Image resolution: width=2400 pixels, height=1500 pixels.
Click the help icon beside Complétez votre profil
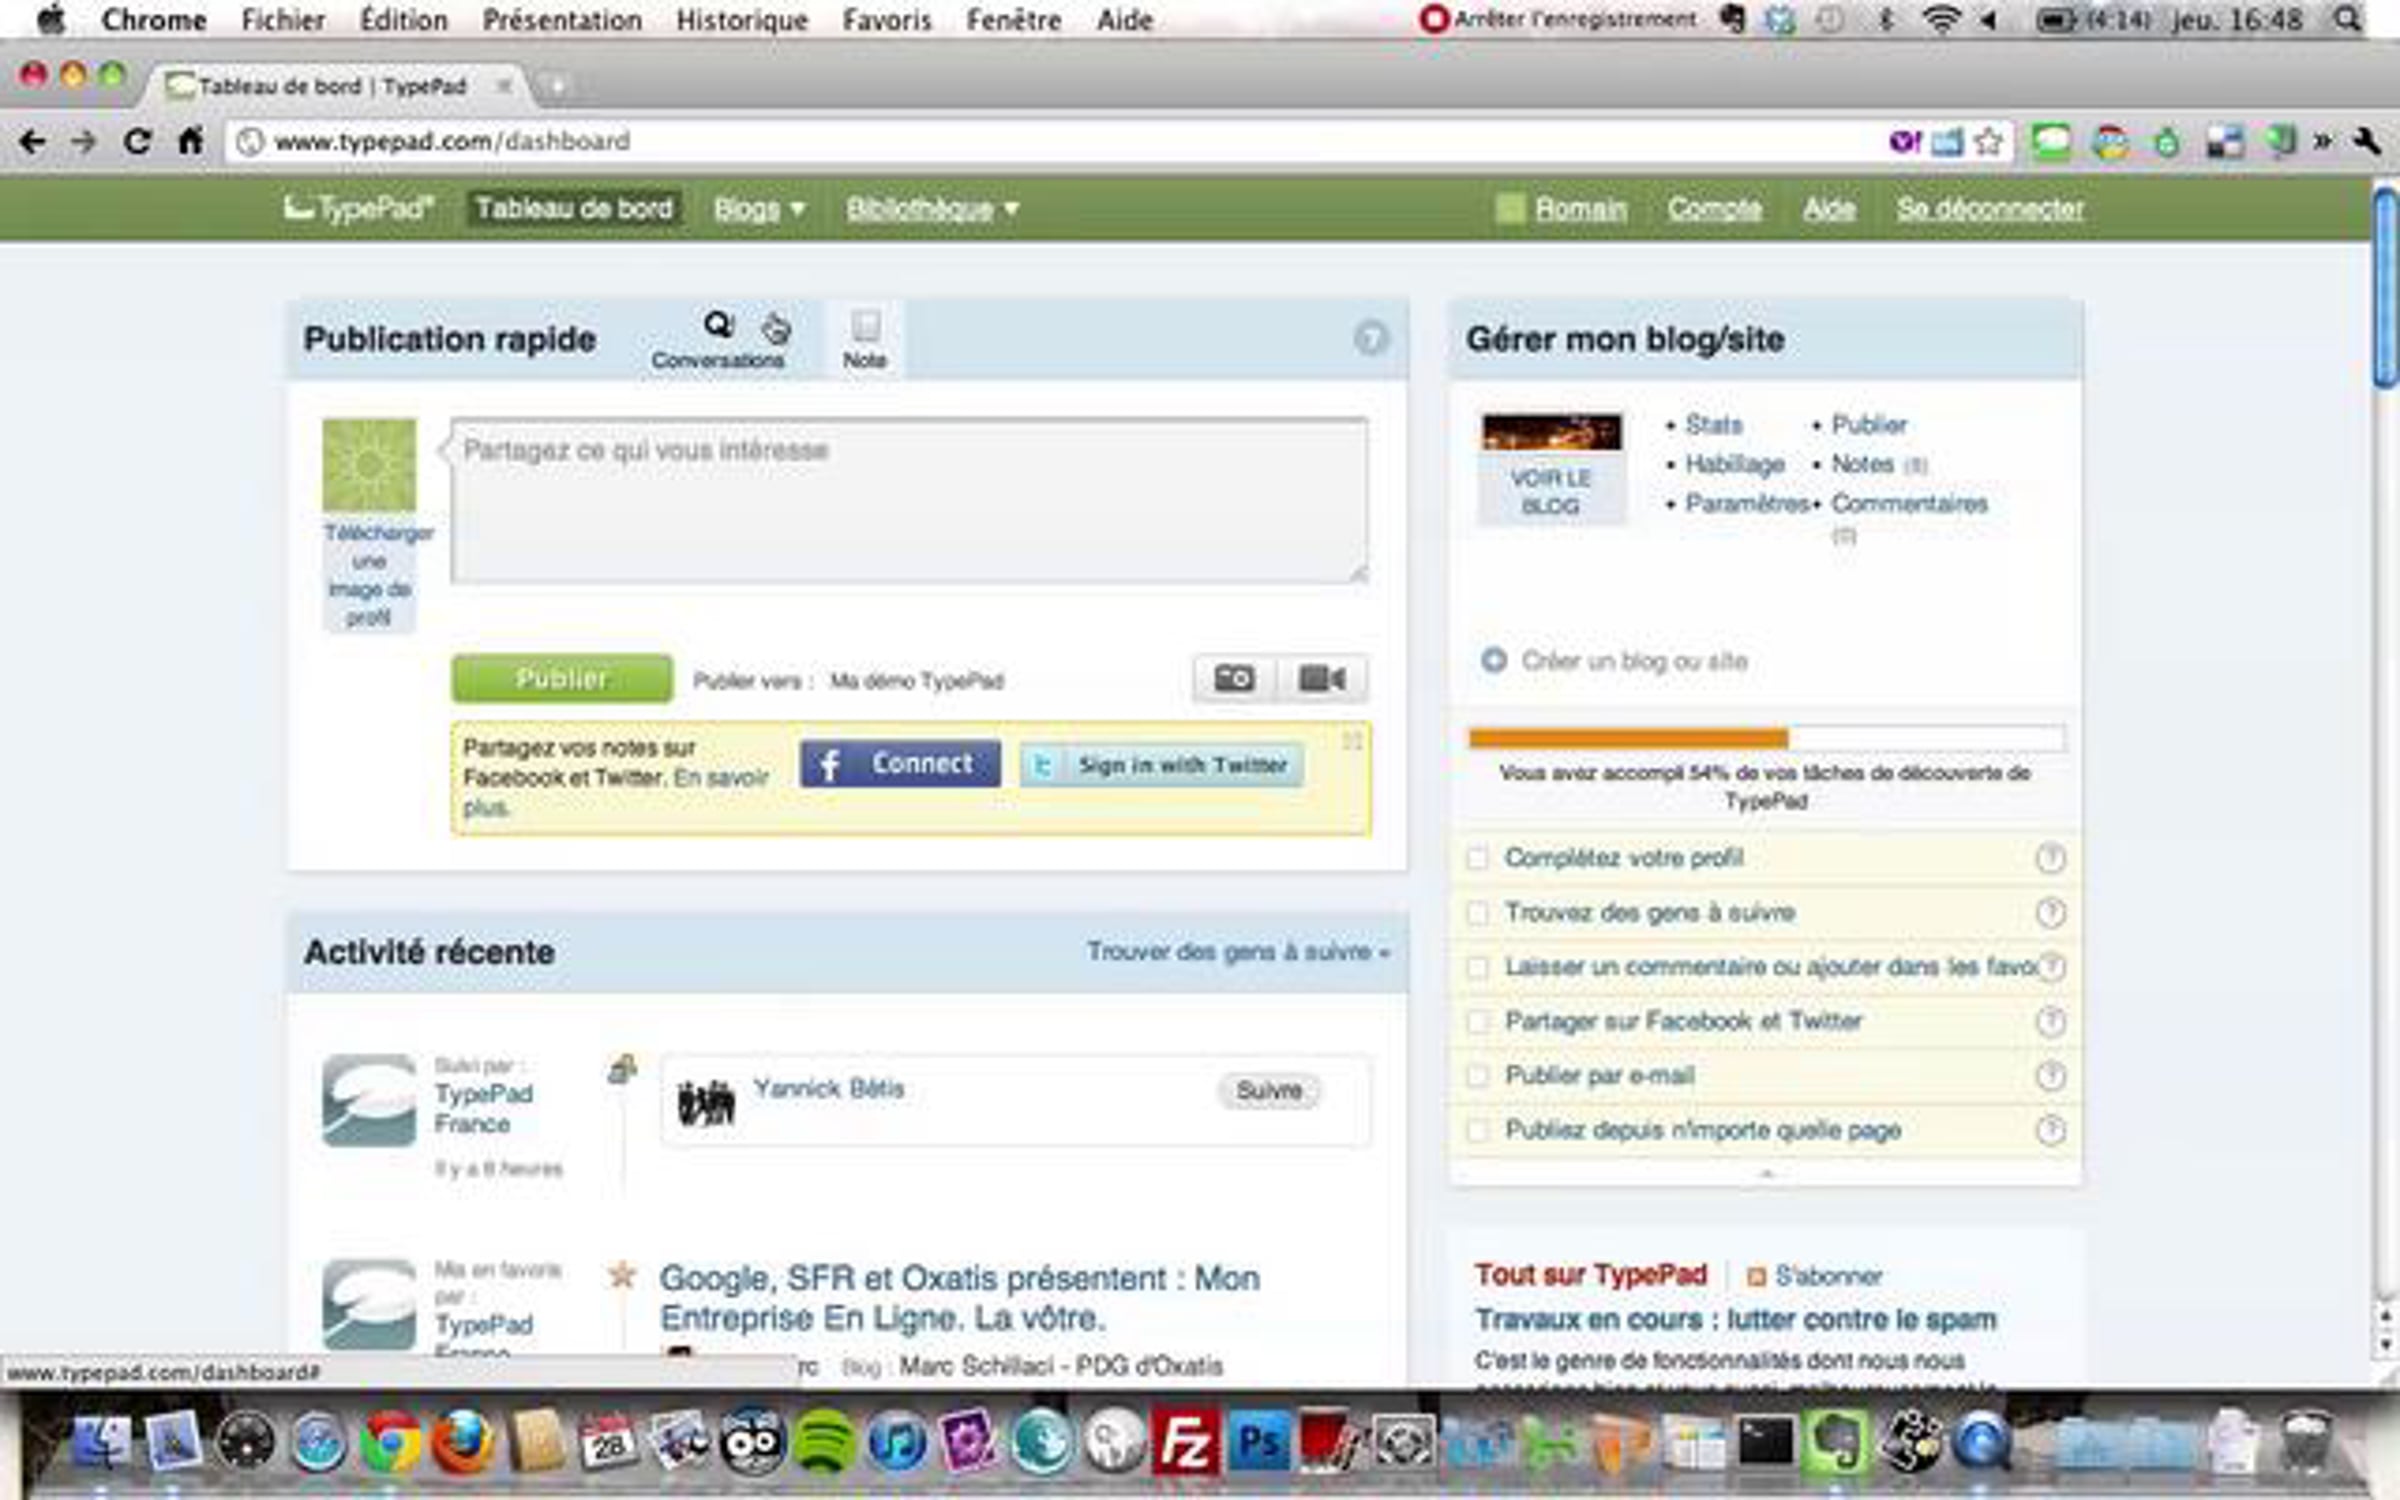[x=2050, y=858]
